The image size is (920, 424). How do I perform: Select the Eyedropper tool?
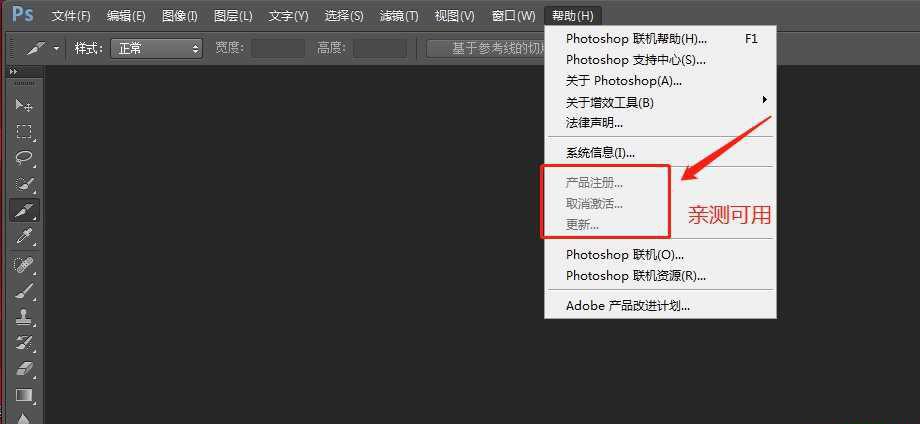click(x=24, y=237)
